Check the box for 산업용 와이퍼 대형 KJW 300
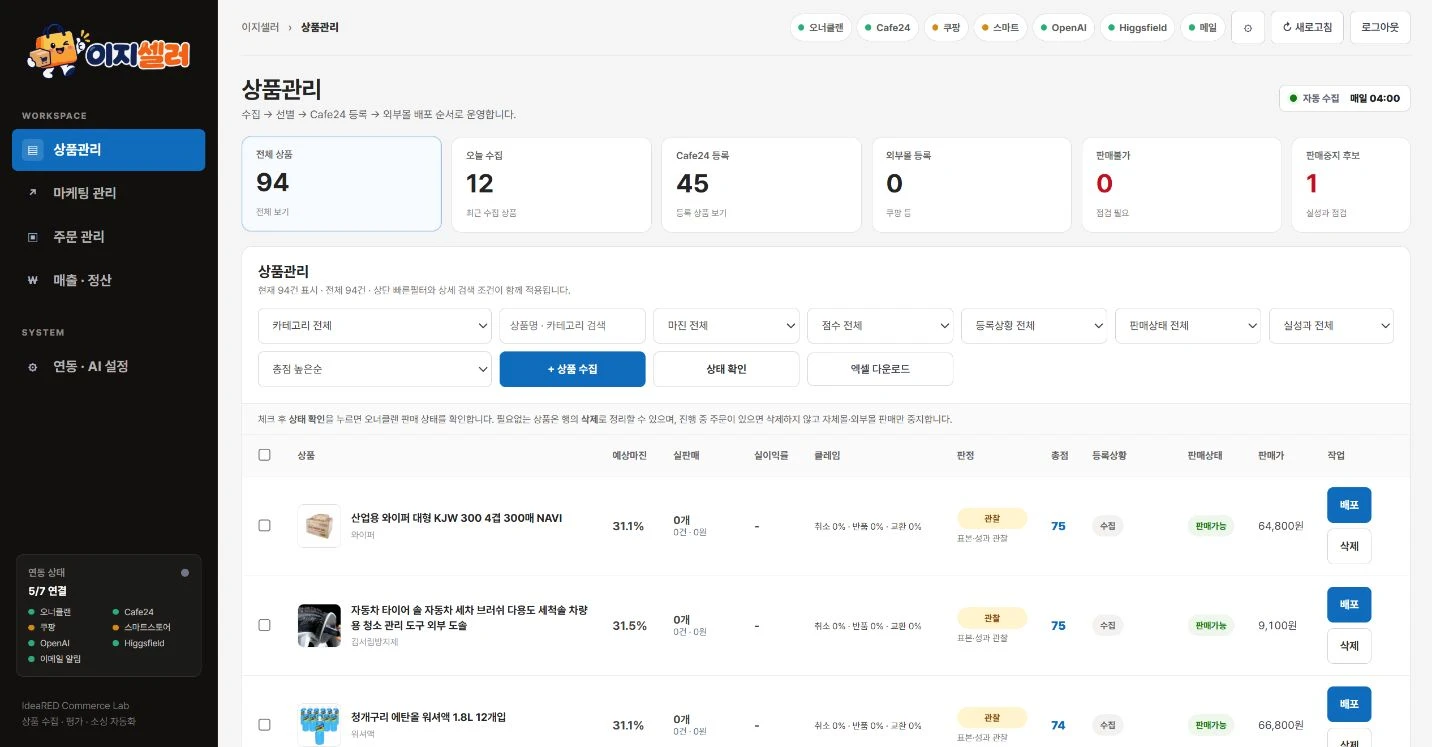This screenshot has height=747, width=1432. pyautogui.click(x=264, y=526)
